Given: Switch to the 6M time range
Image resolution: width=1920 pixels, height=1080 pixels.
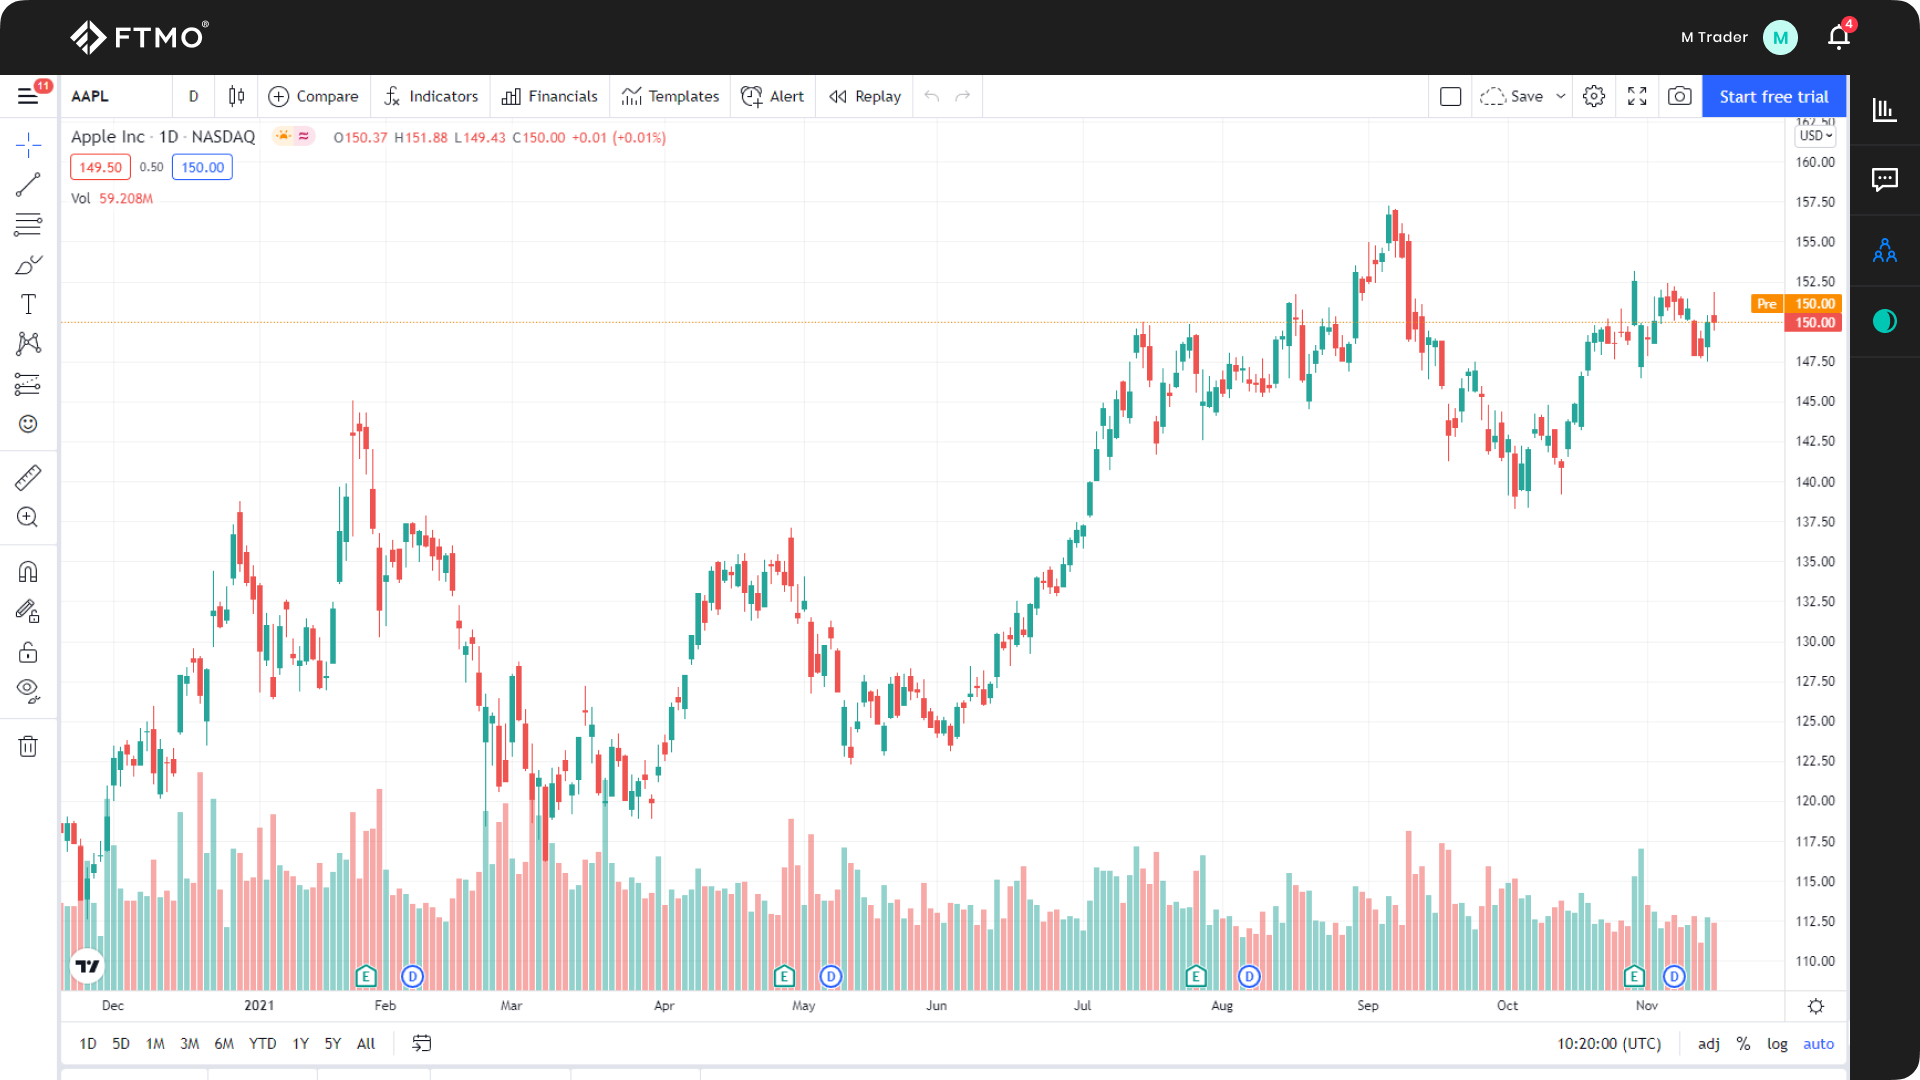Looking at the screenshot, I should coord(224,1043).
